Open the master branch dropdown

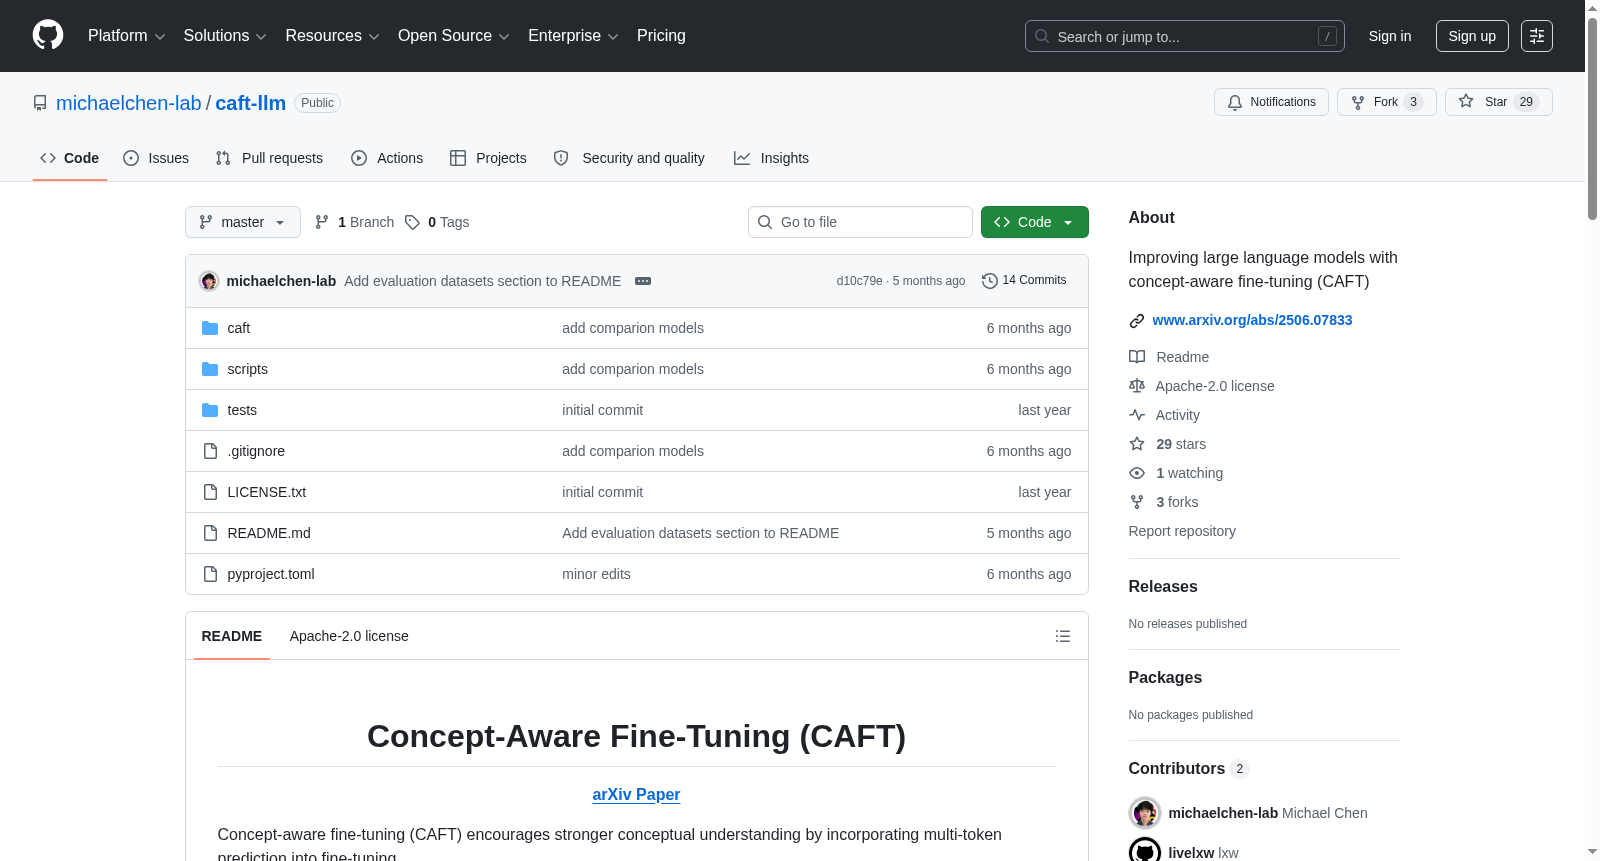click(x=243, y=222)
